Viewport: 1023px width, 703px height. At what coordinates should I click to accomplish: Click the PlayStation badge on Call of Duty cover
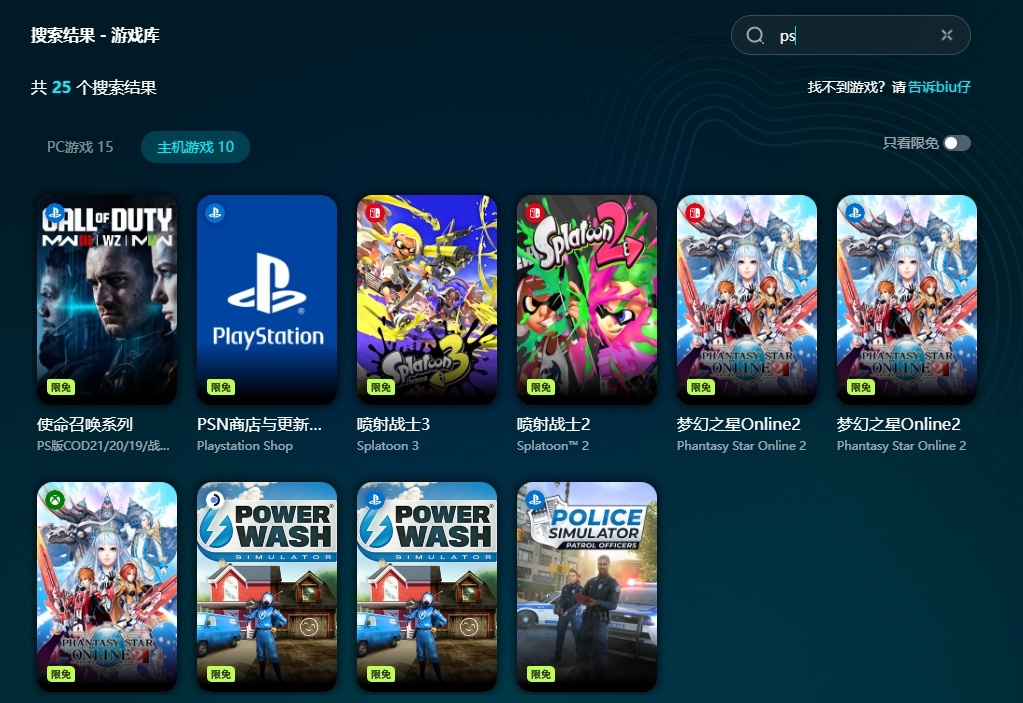[54, 213]
